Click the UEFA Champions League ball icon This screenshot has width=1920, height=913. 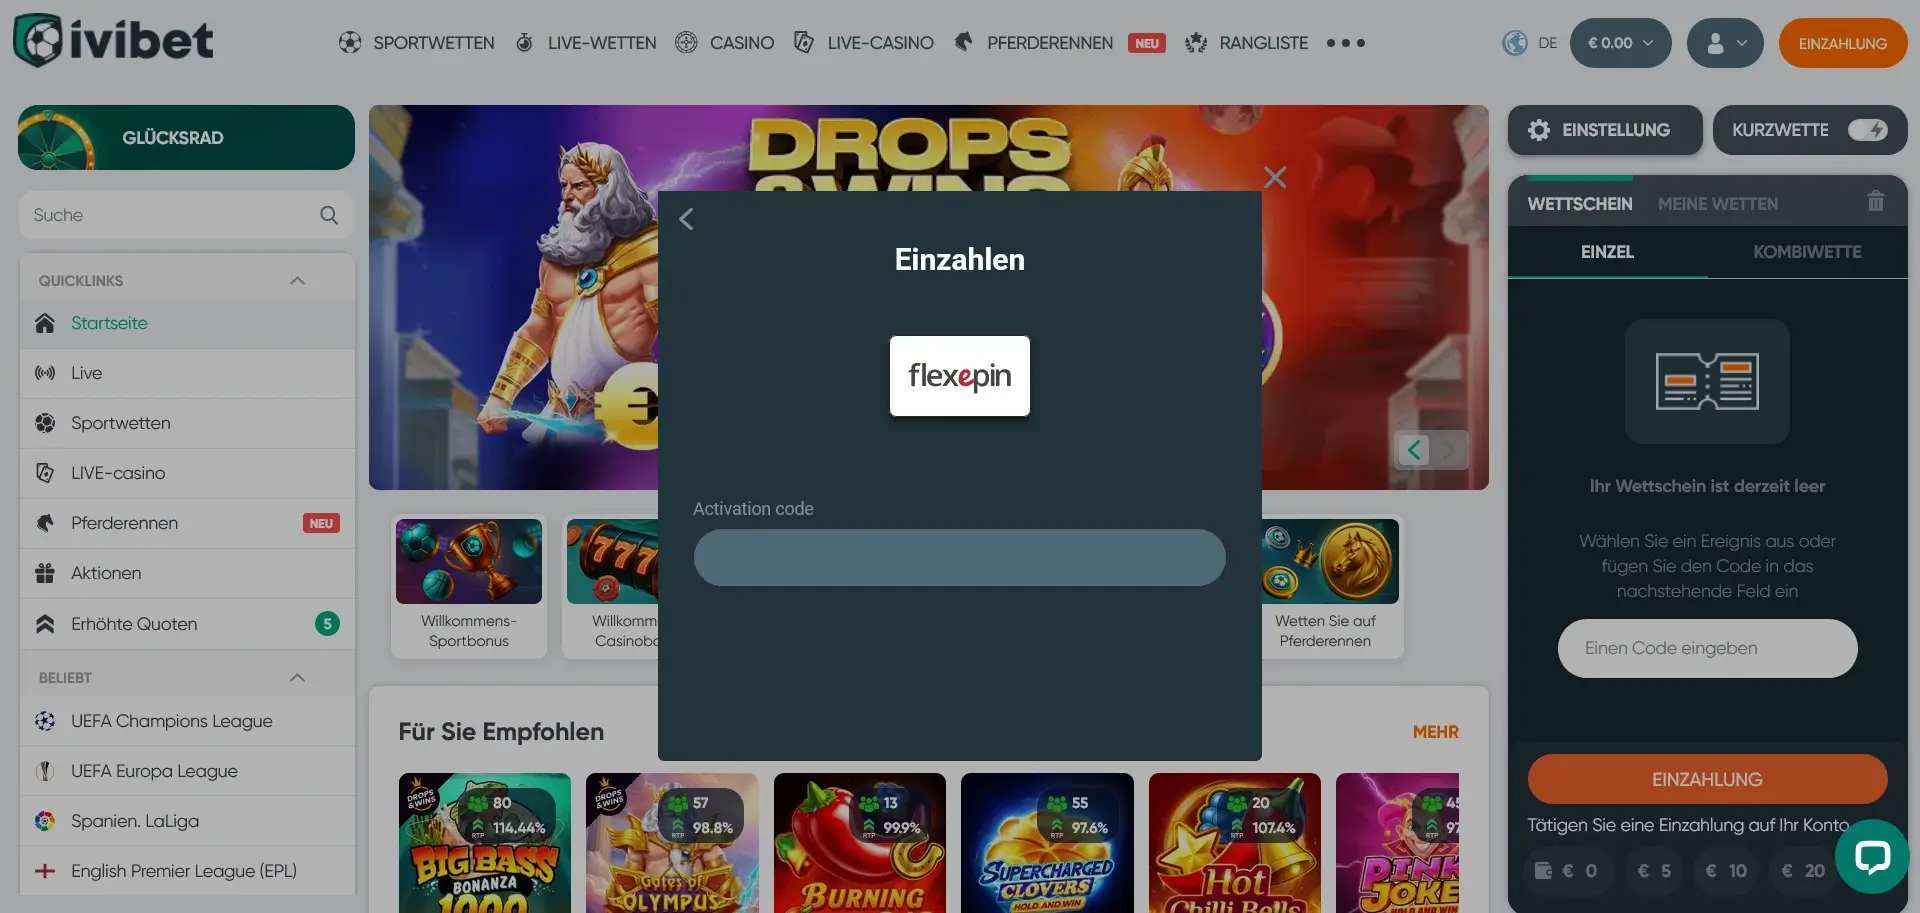click(45, 721)
